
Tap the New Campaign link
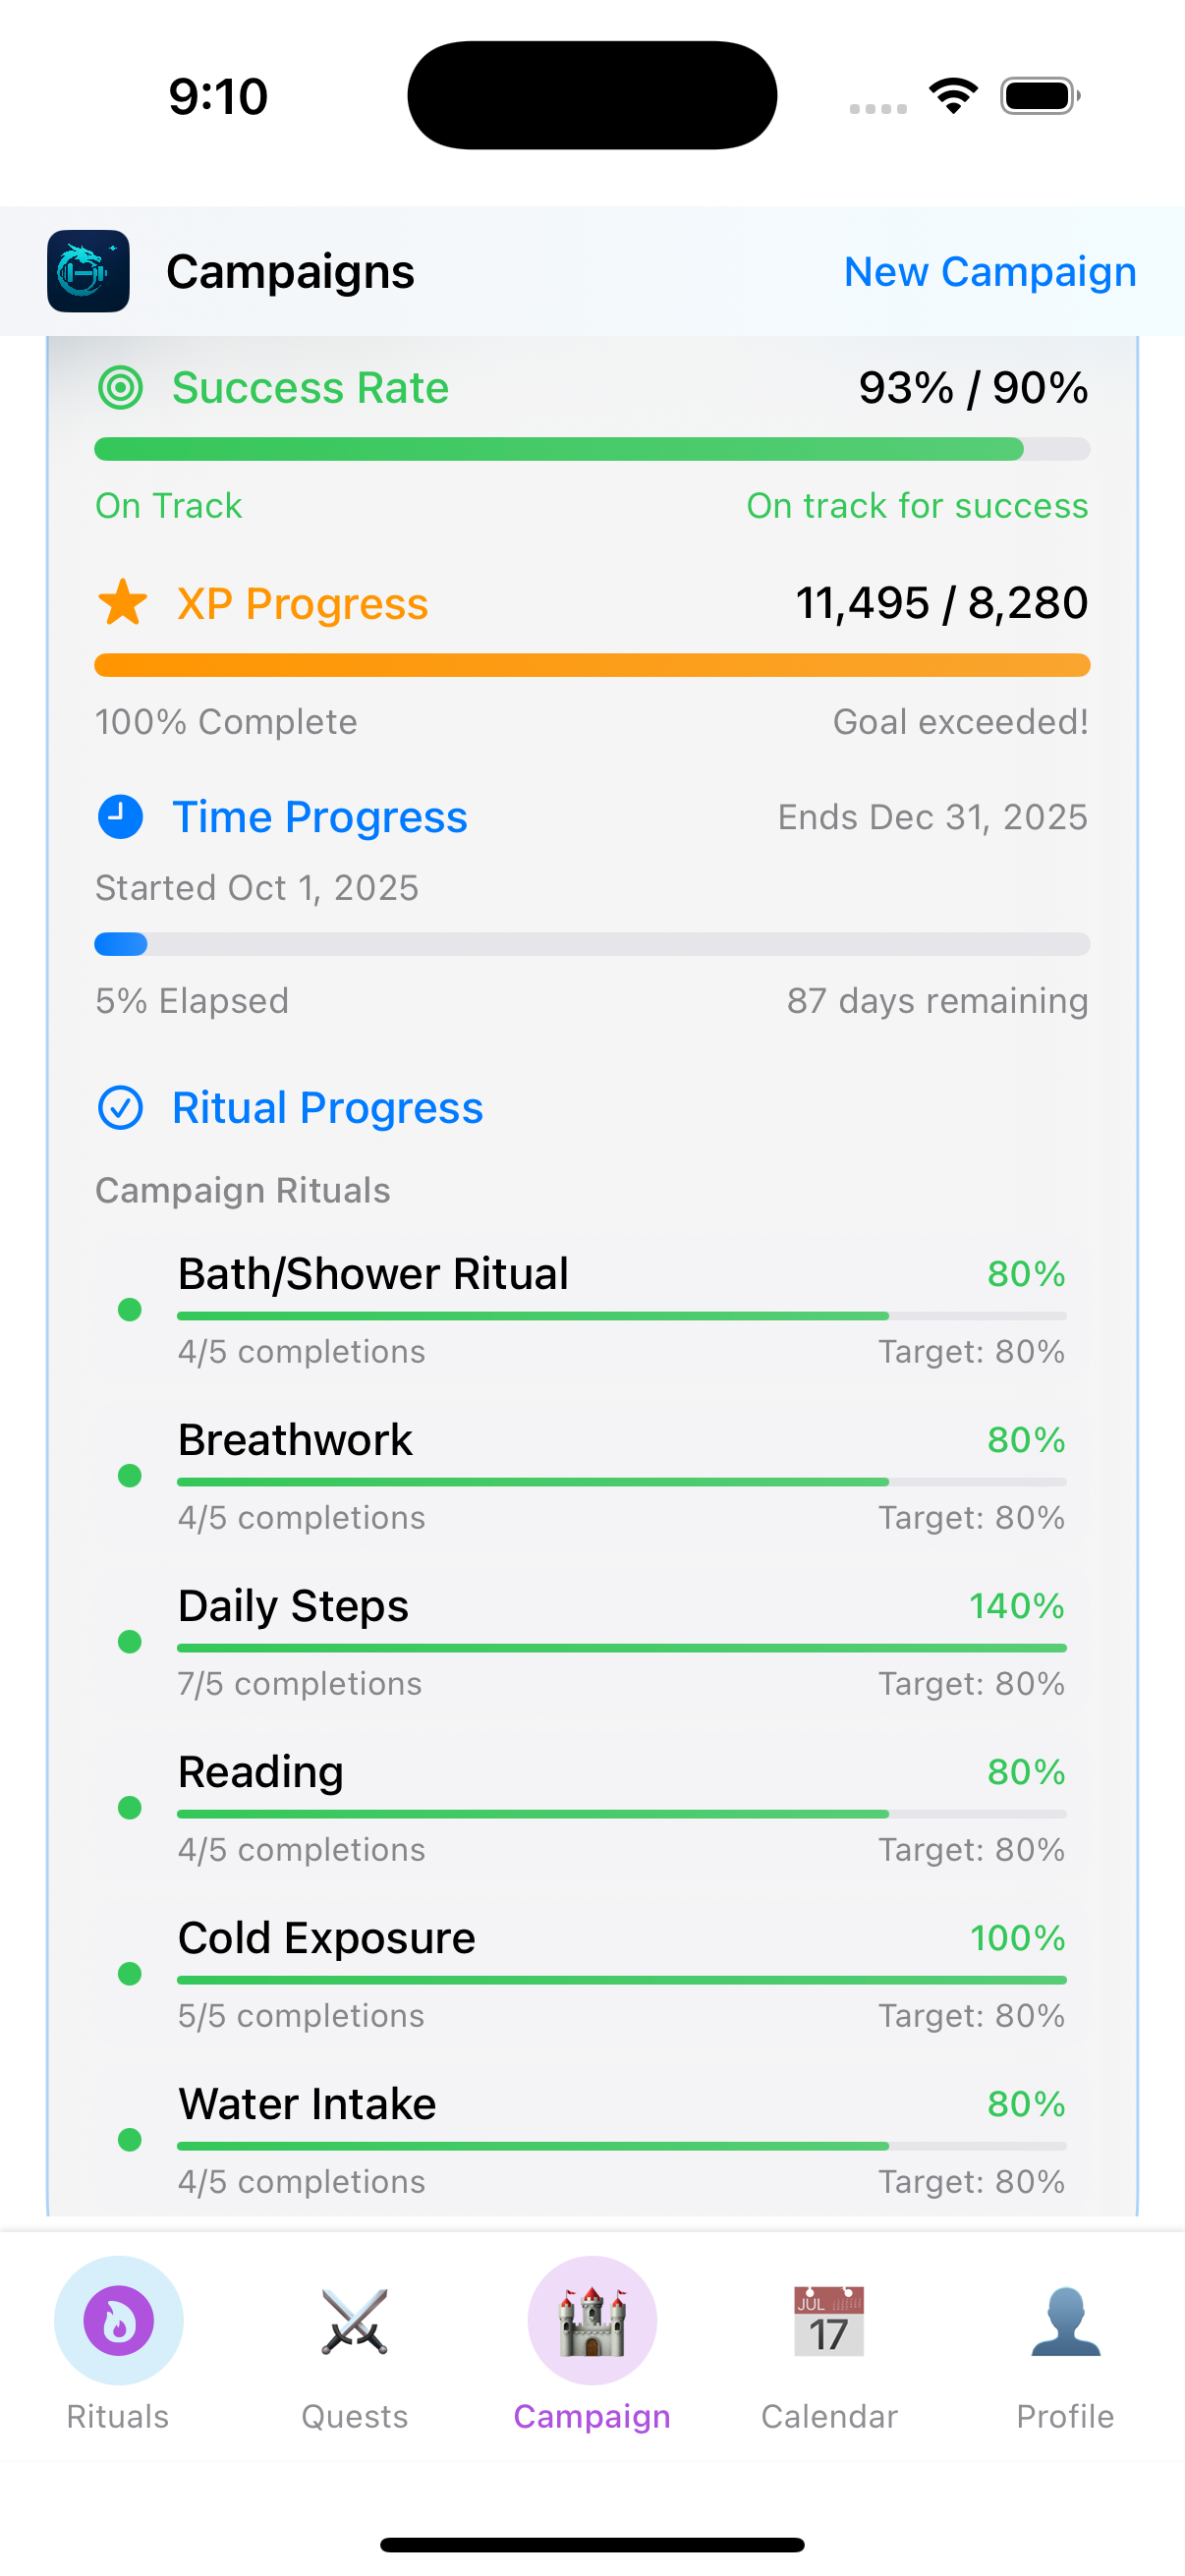[990, 272]
